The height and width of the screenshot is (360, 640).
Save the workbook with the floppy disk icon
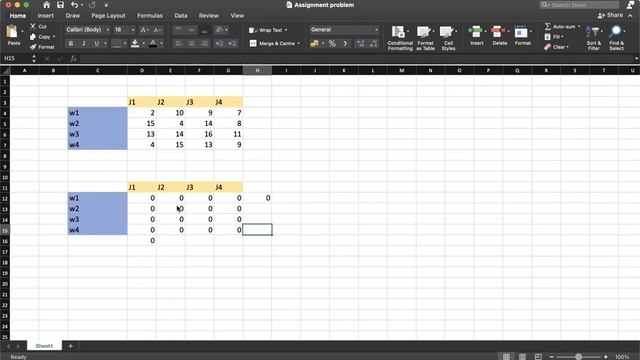(60, 5)
